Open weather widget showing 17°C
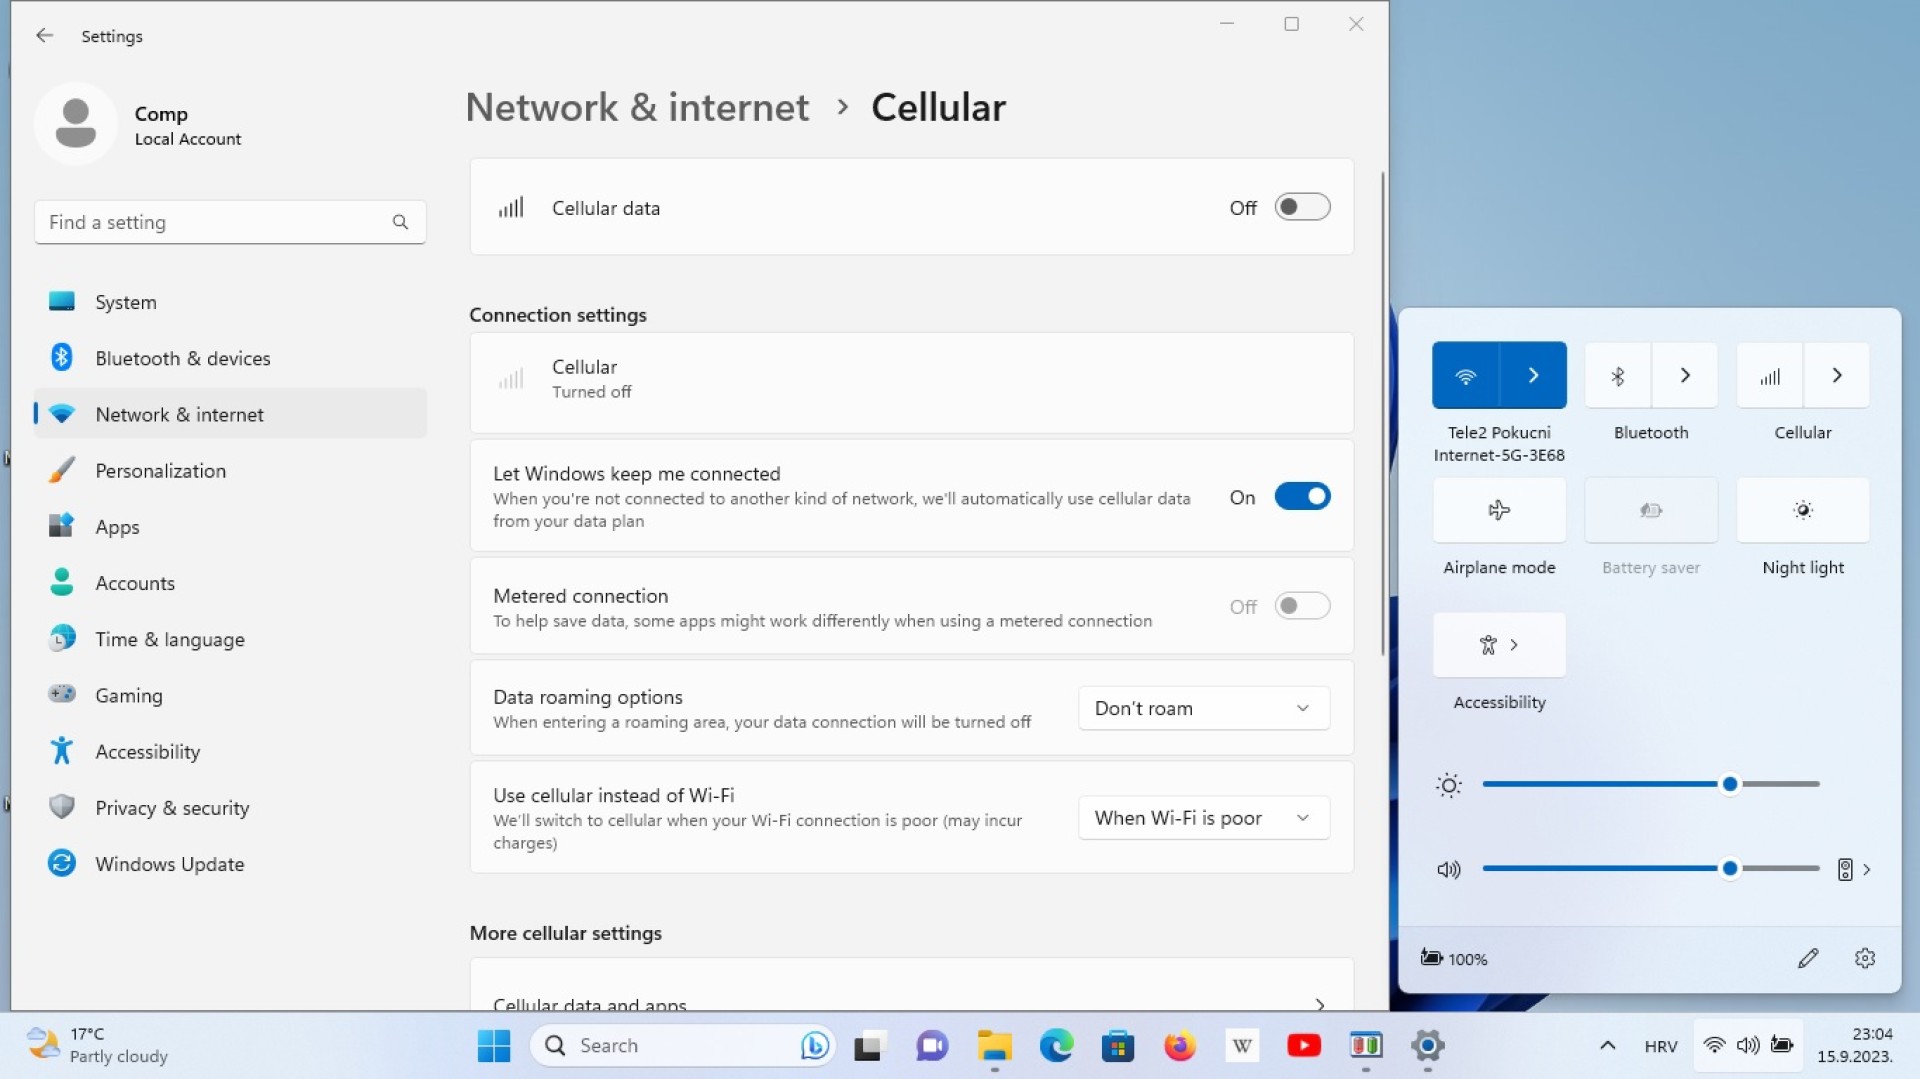The image size is (1920, 1079). pos(98,1046)
